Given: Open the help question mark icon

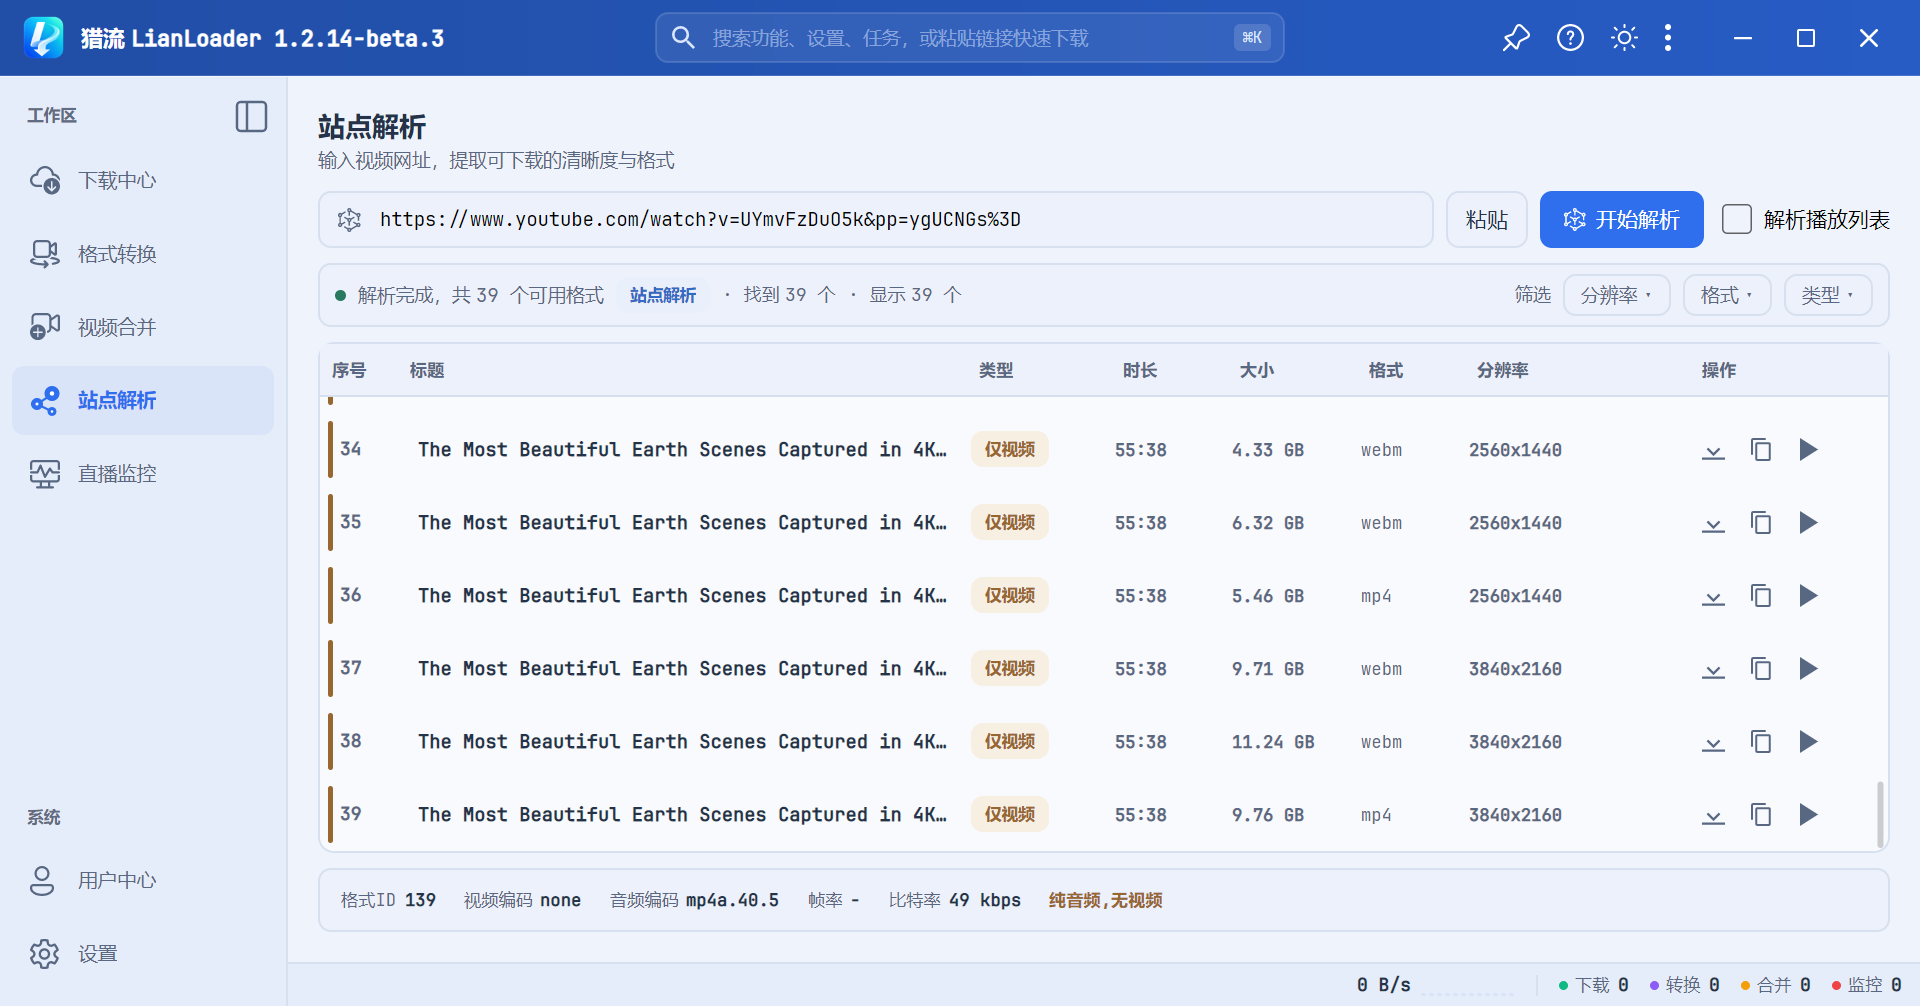Looking at the screenshot, I should point(1570,38).
